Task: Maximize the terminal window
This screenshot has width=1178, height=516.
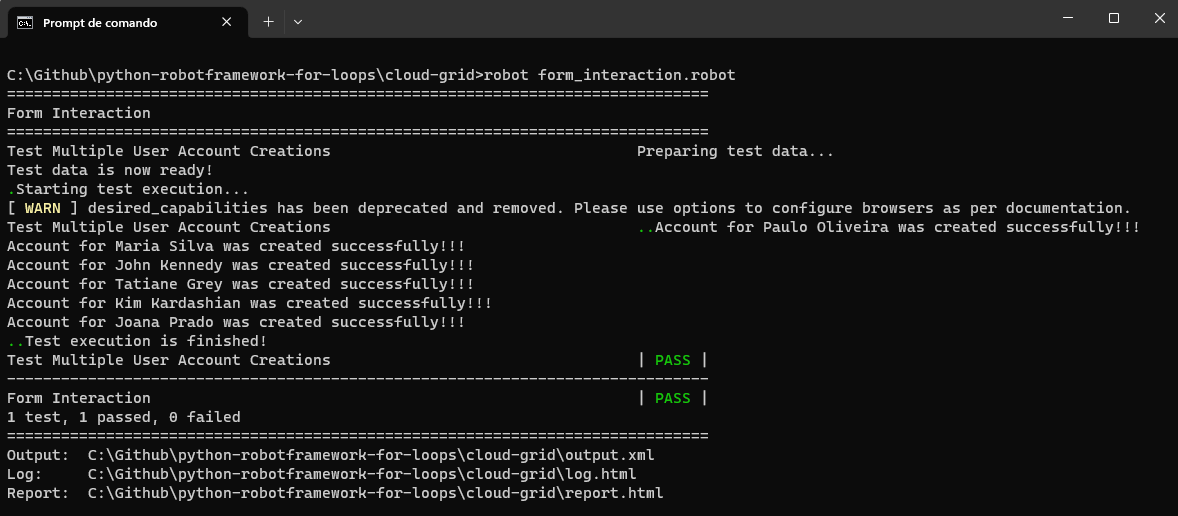Action: pos(1113,18)
